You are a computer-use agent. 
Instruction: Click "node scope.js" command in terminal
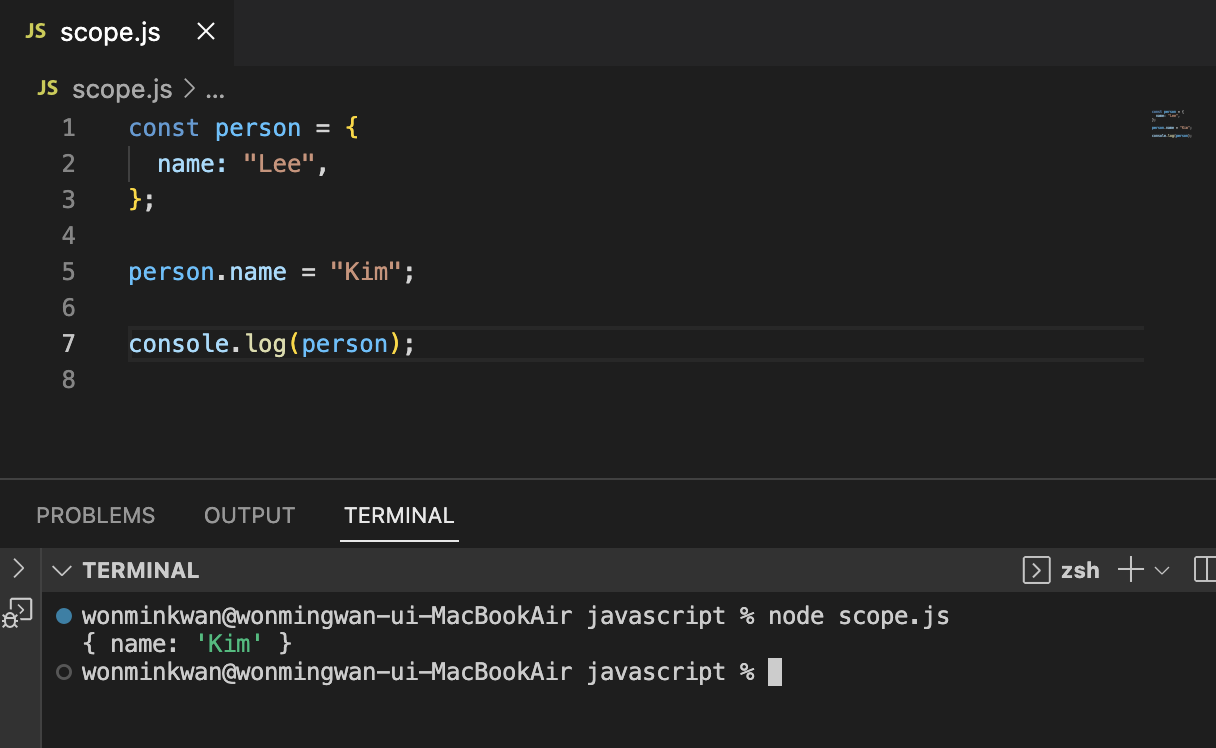click(859, 616)
